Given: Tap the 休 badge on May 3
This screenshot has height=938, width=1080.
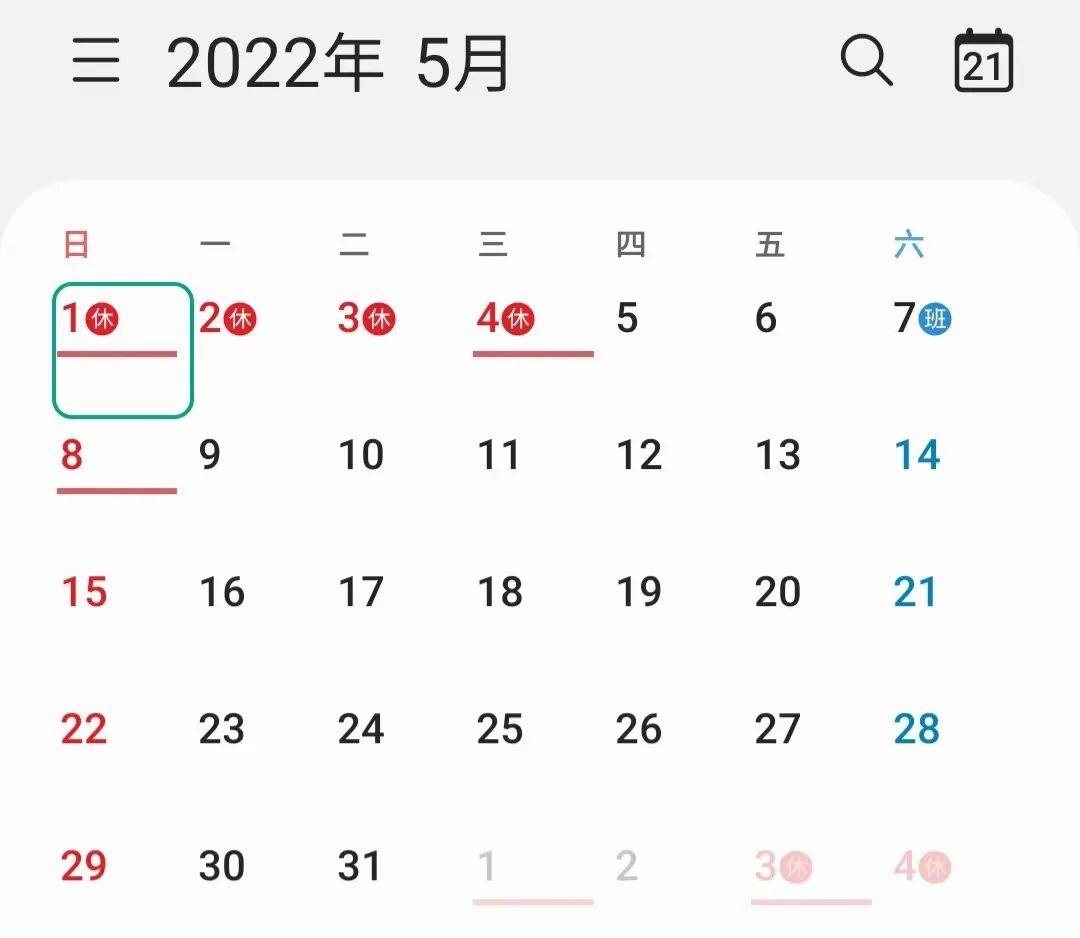Looking at the screenshot, I should point(380,320).
